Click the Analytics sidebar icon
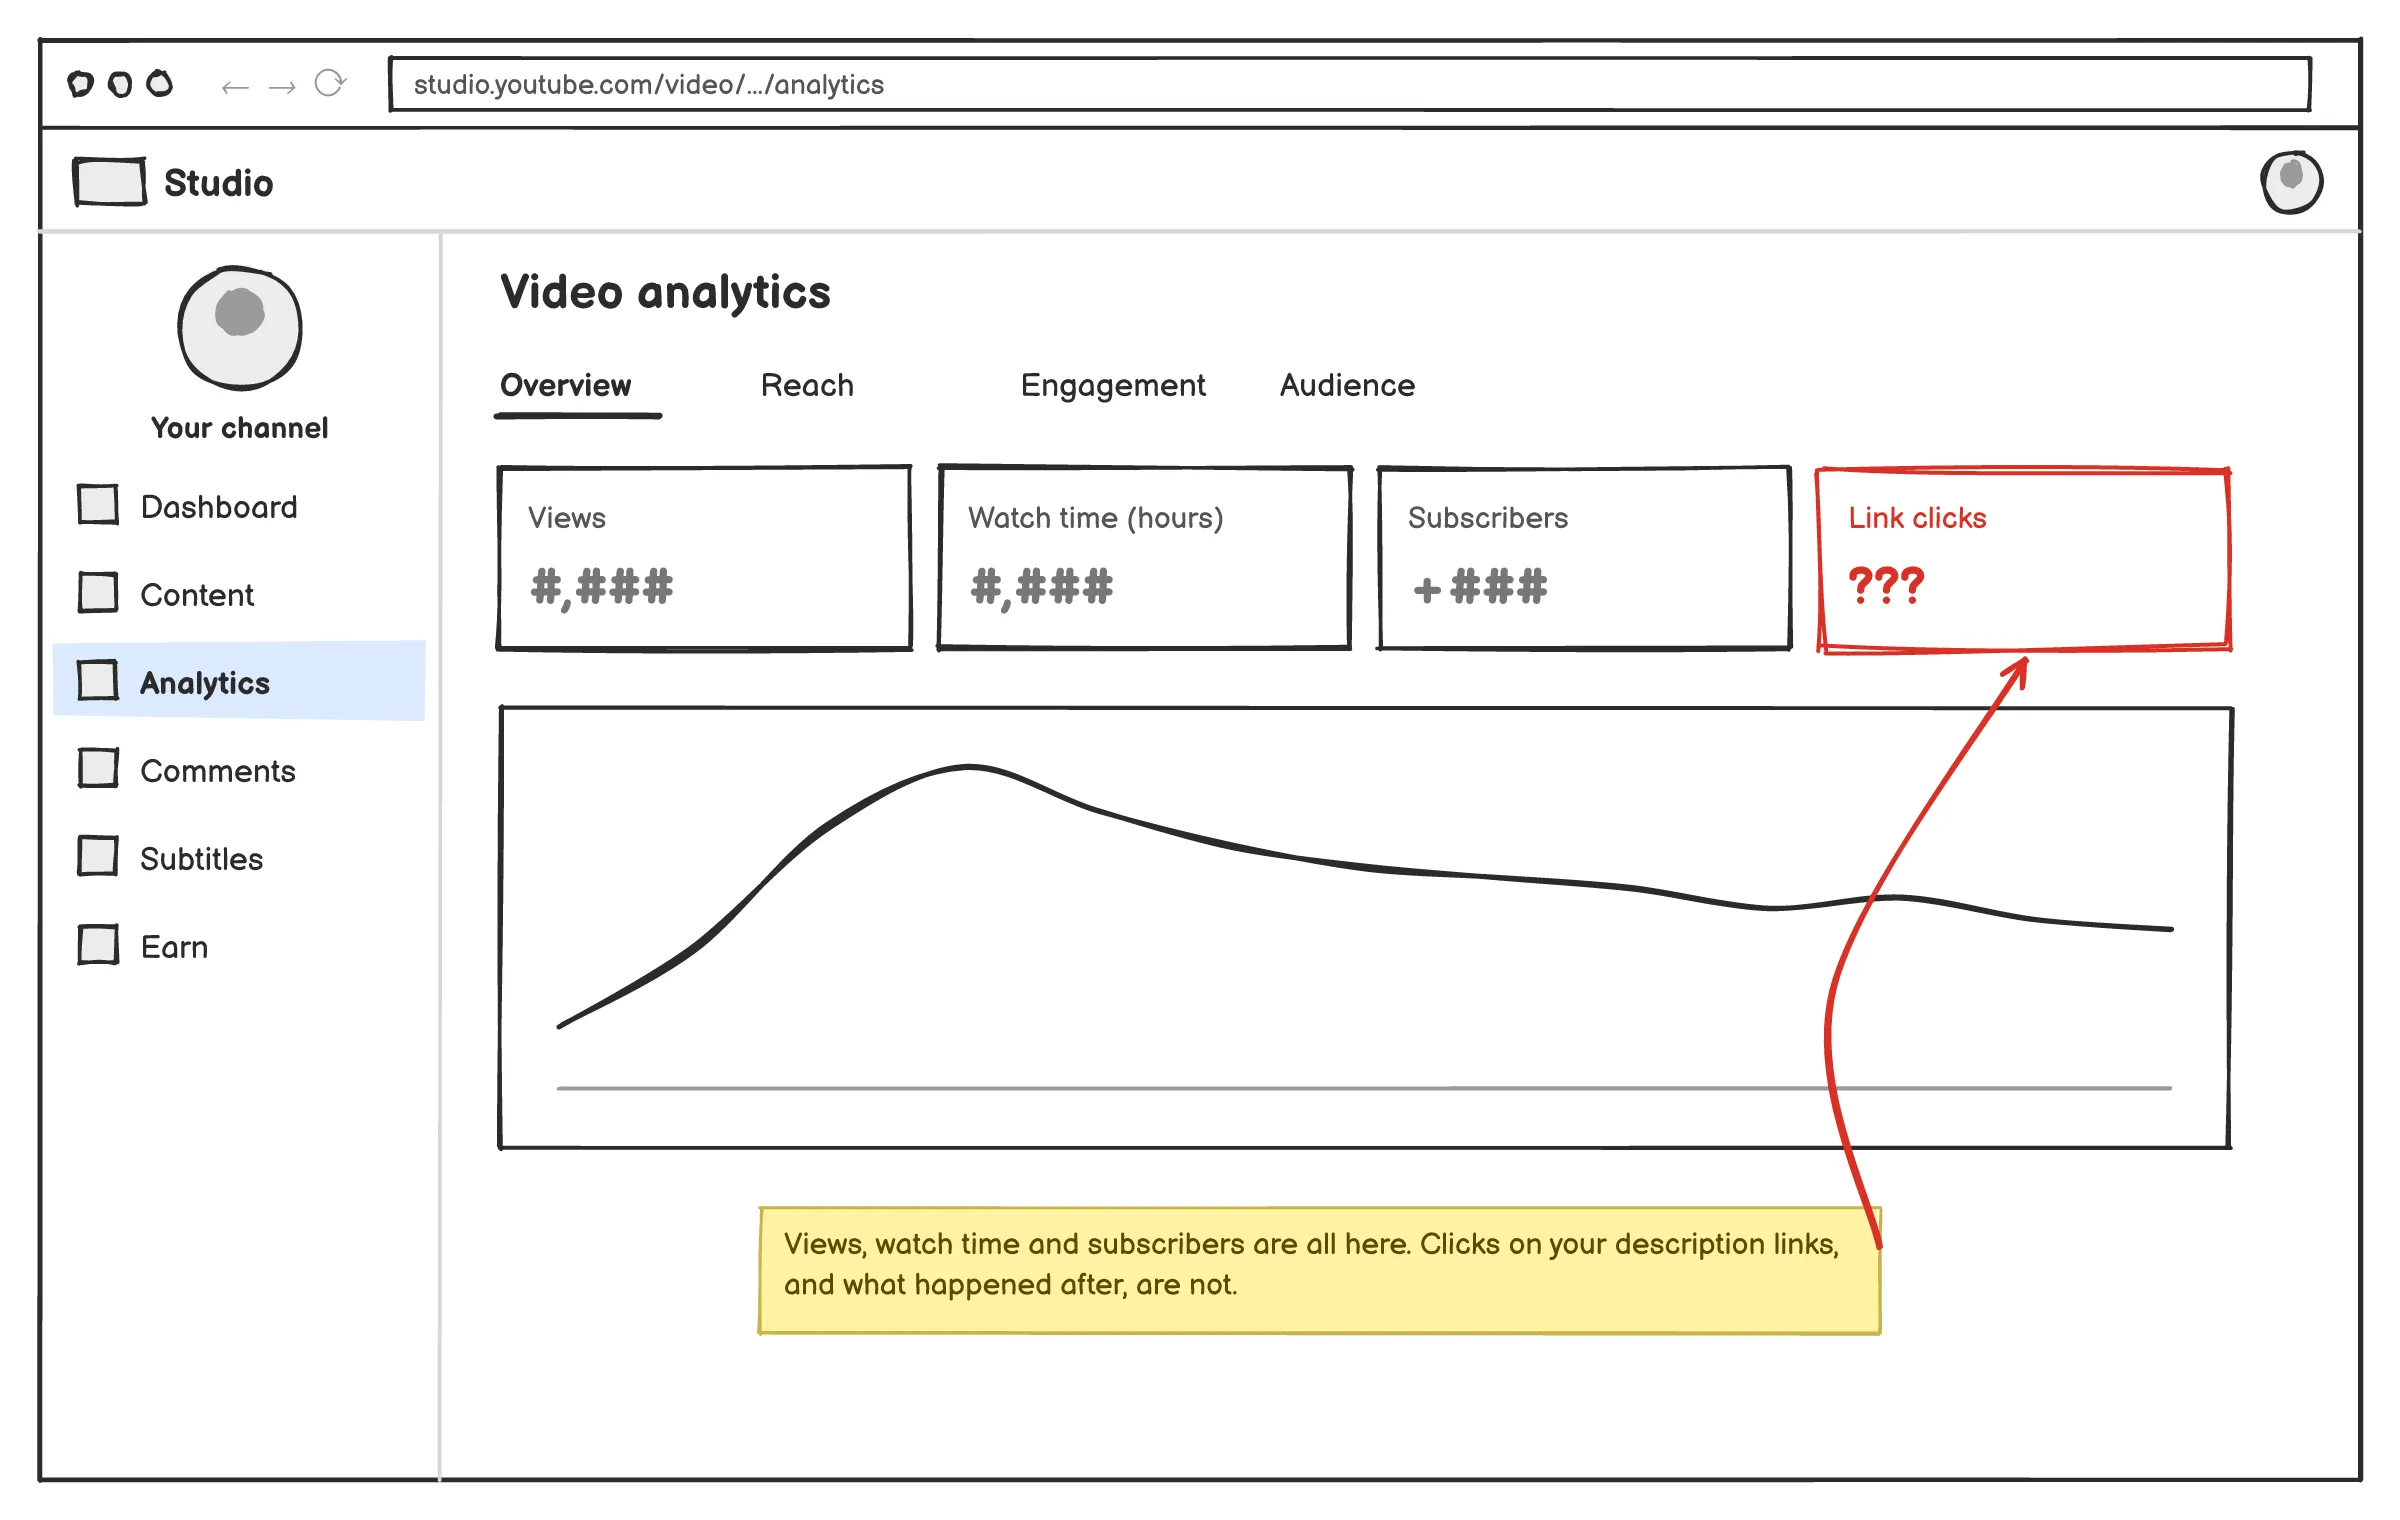Image resolution: width=2400 pixels, height=1520 pixels. pyautogui.click(x=98, y=681)
